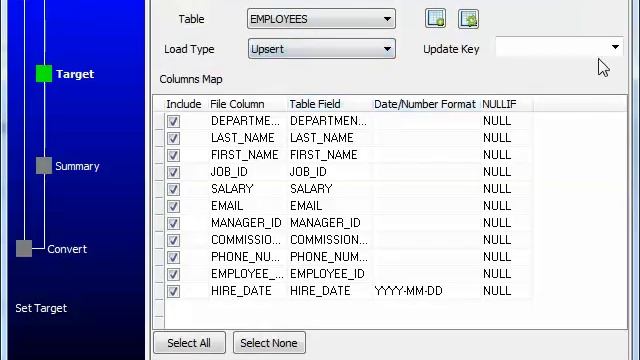Click the Date/Number Format column header
This screenshot has width=640, height=360.
click(425, 104)
